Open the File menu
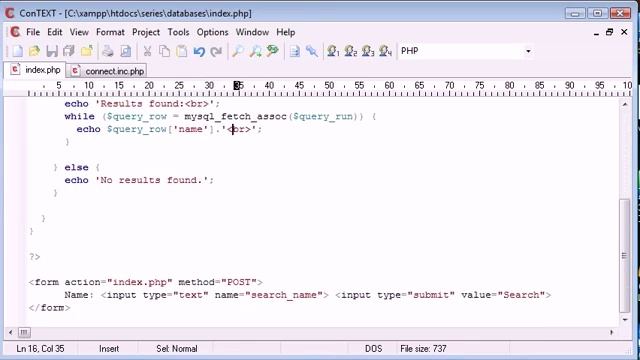The width and height of the screenshot is (640, 360). [33, 32]
